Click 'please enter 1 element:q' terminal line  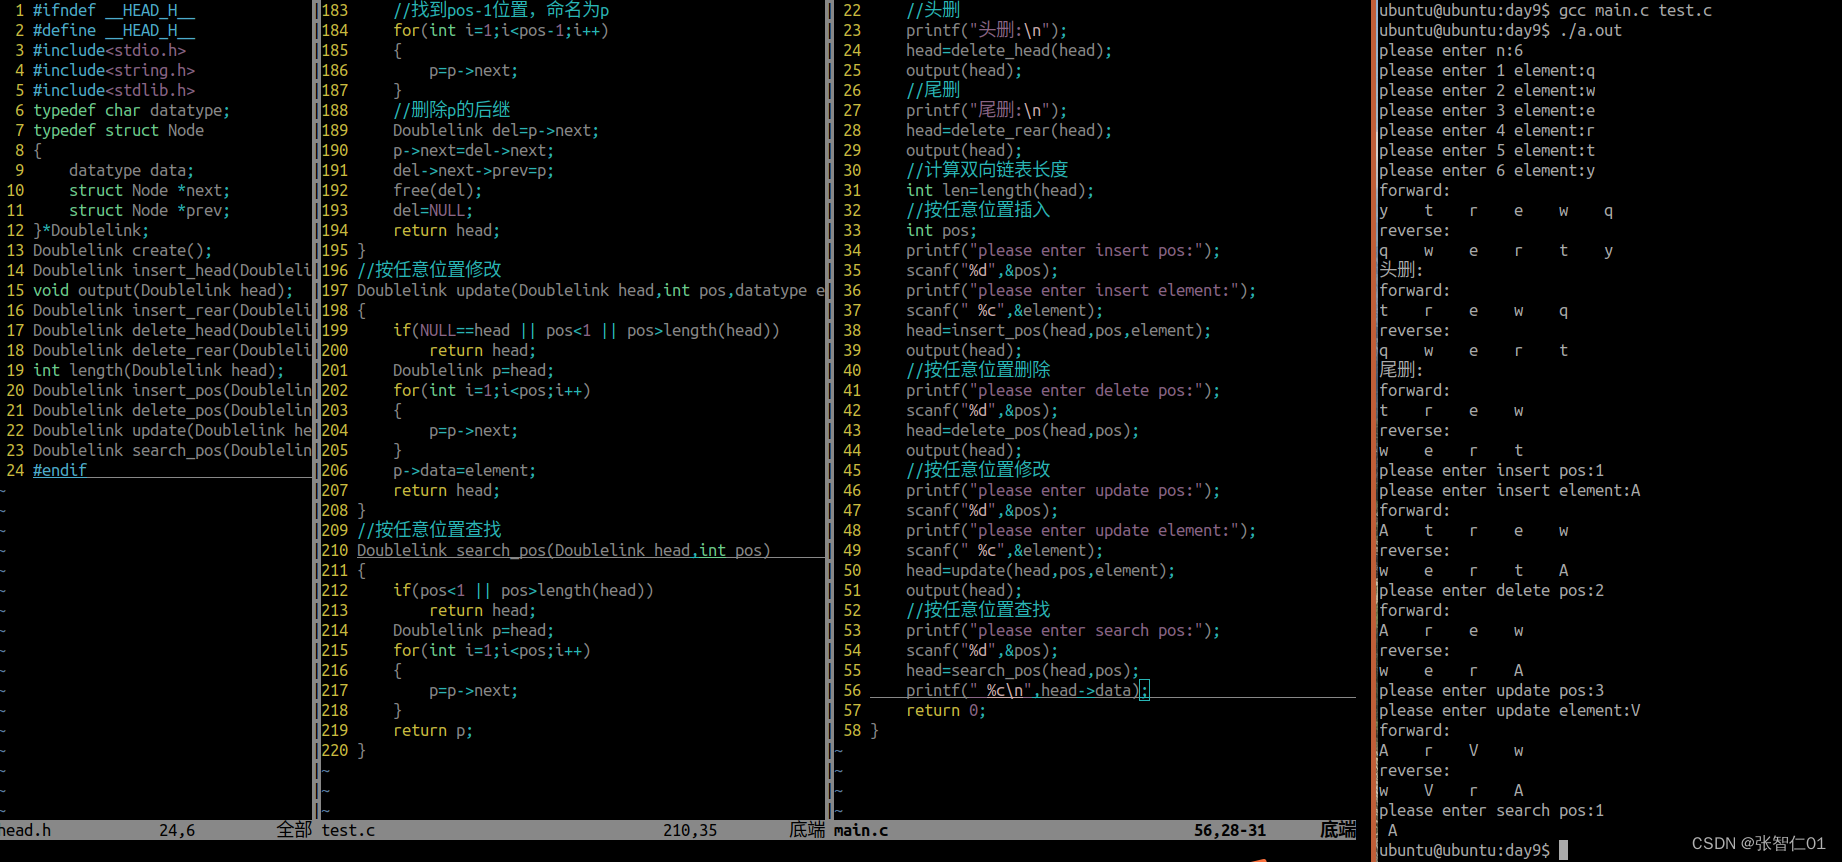[1487, 70]
